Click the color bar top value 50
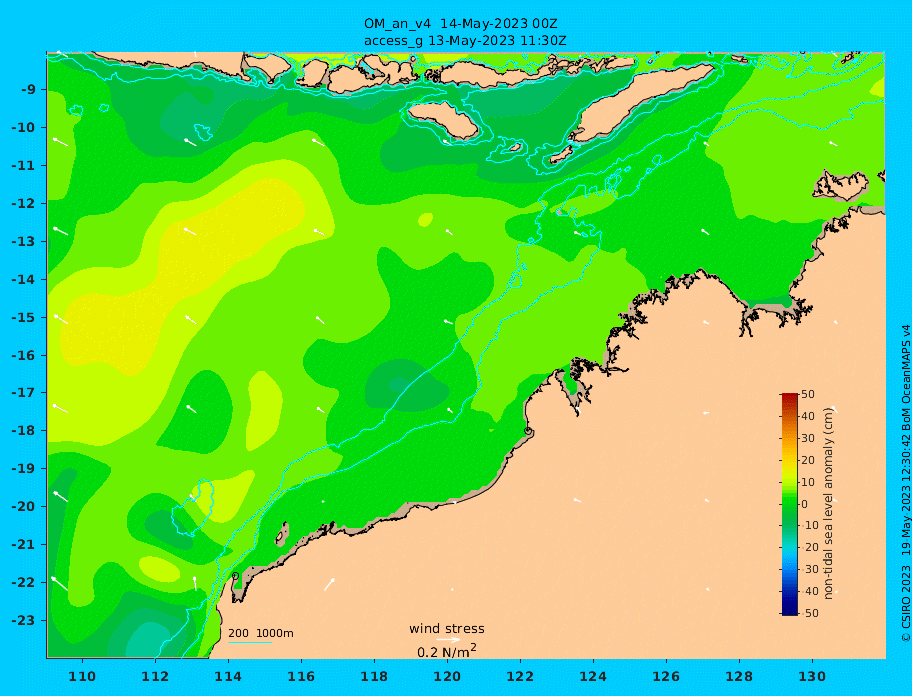Screen dimensions: 912x696 [808, 395]
